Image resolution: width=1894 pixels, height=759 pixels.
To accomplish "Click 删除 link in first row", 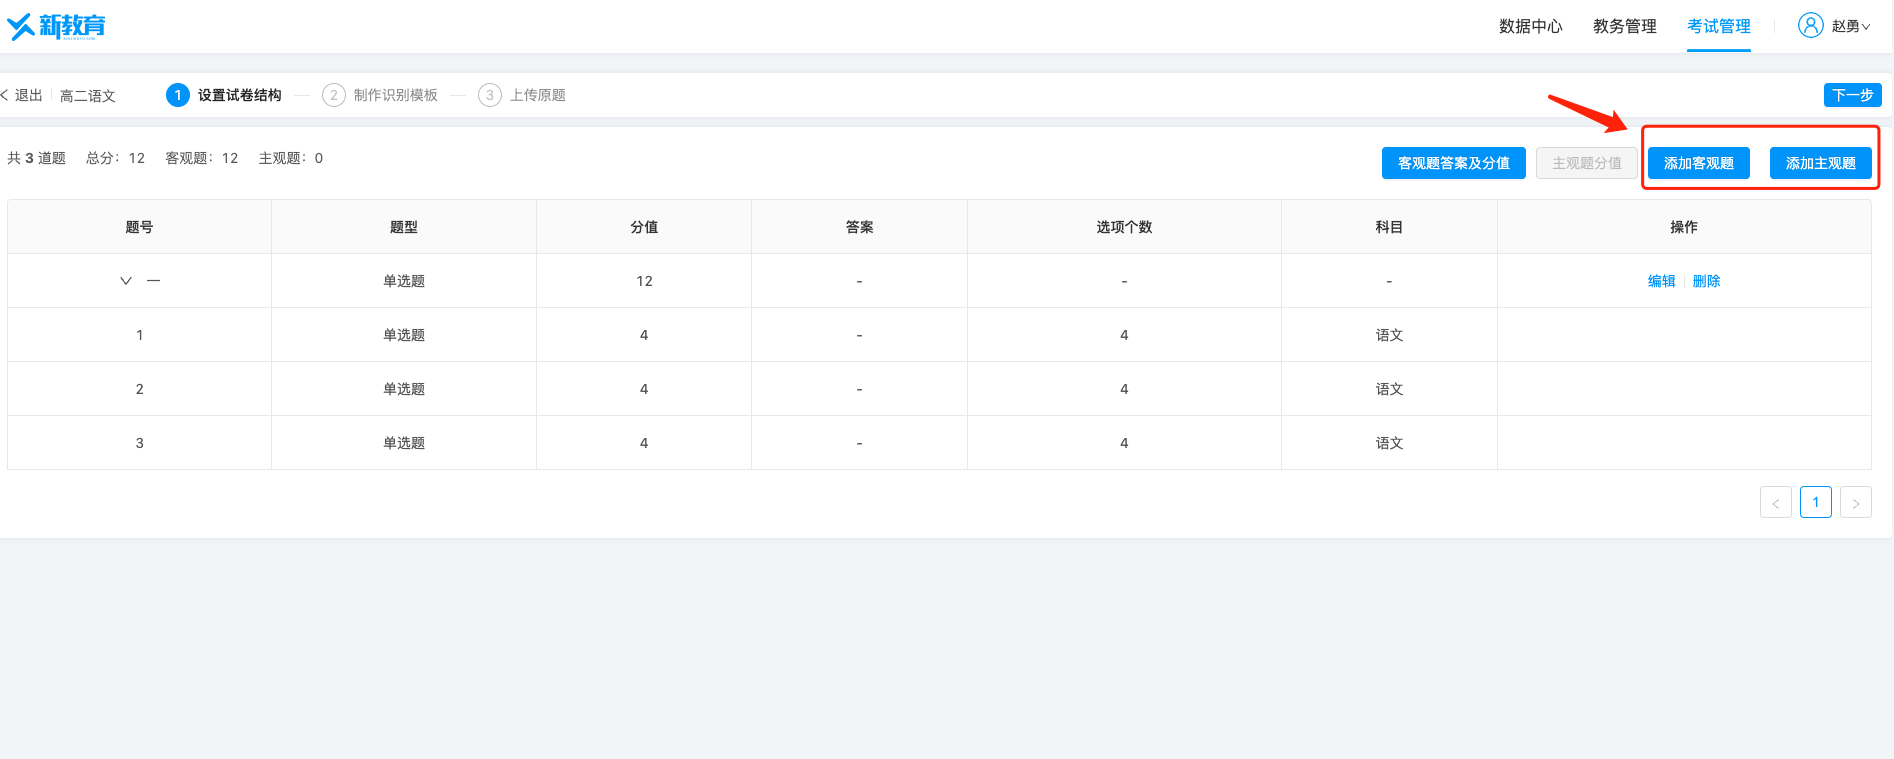I will coord(1706,281).
